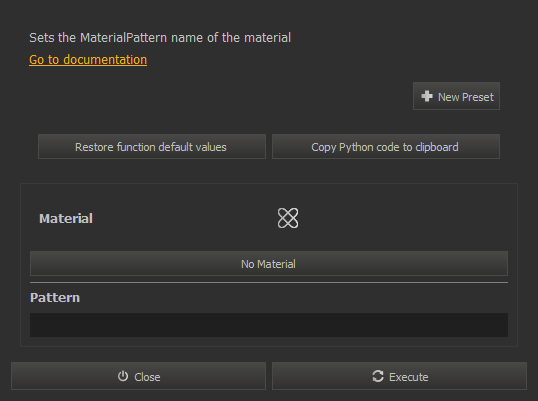Restore function default values
The image size is (538, 401).
(152, 147)
